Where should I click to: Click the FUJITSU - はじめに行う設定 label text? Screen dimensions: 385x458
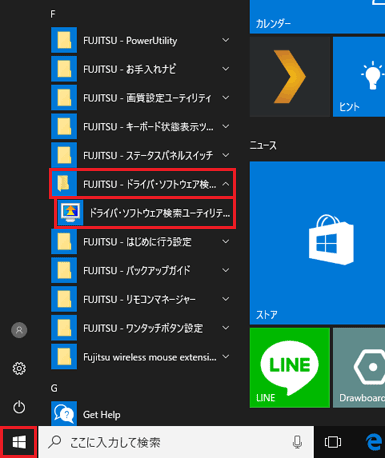(x=137, y=242)
